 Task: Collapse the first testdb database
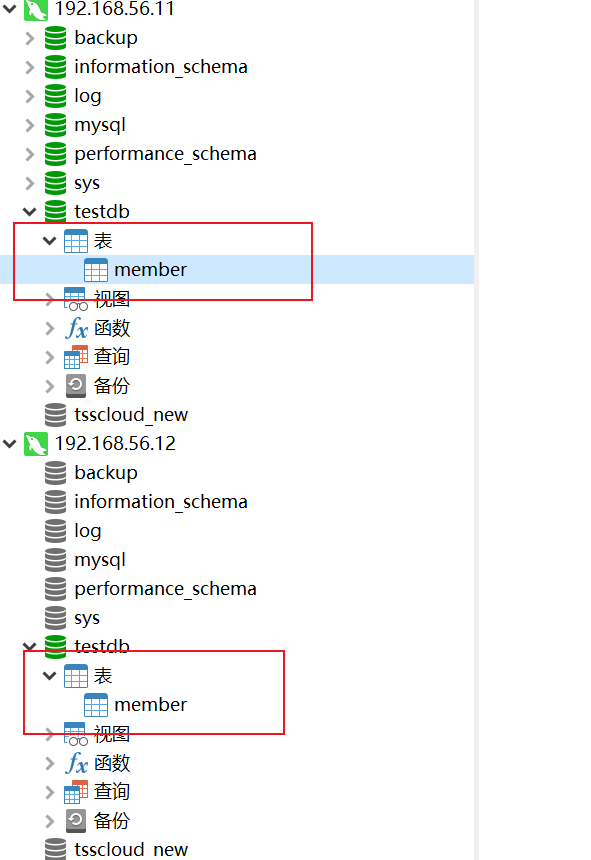pos(30,211)
